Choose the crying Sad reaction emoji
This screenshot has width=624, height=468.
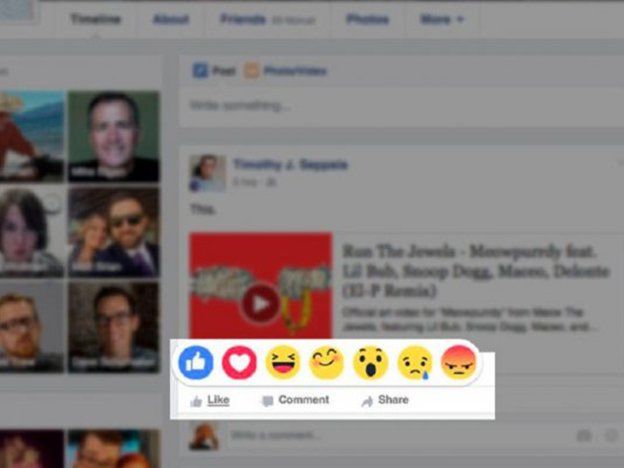click(x=414, y=362)
